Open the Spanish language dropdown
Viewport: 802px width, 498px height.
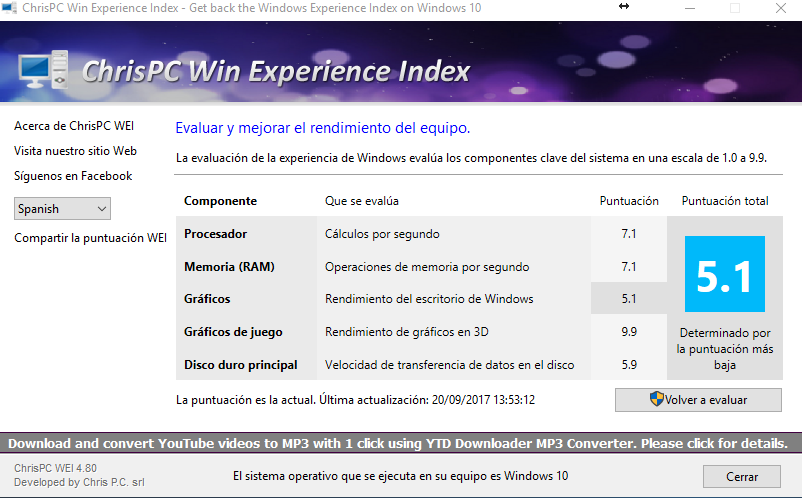pos(62,209)
